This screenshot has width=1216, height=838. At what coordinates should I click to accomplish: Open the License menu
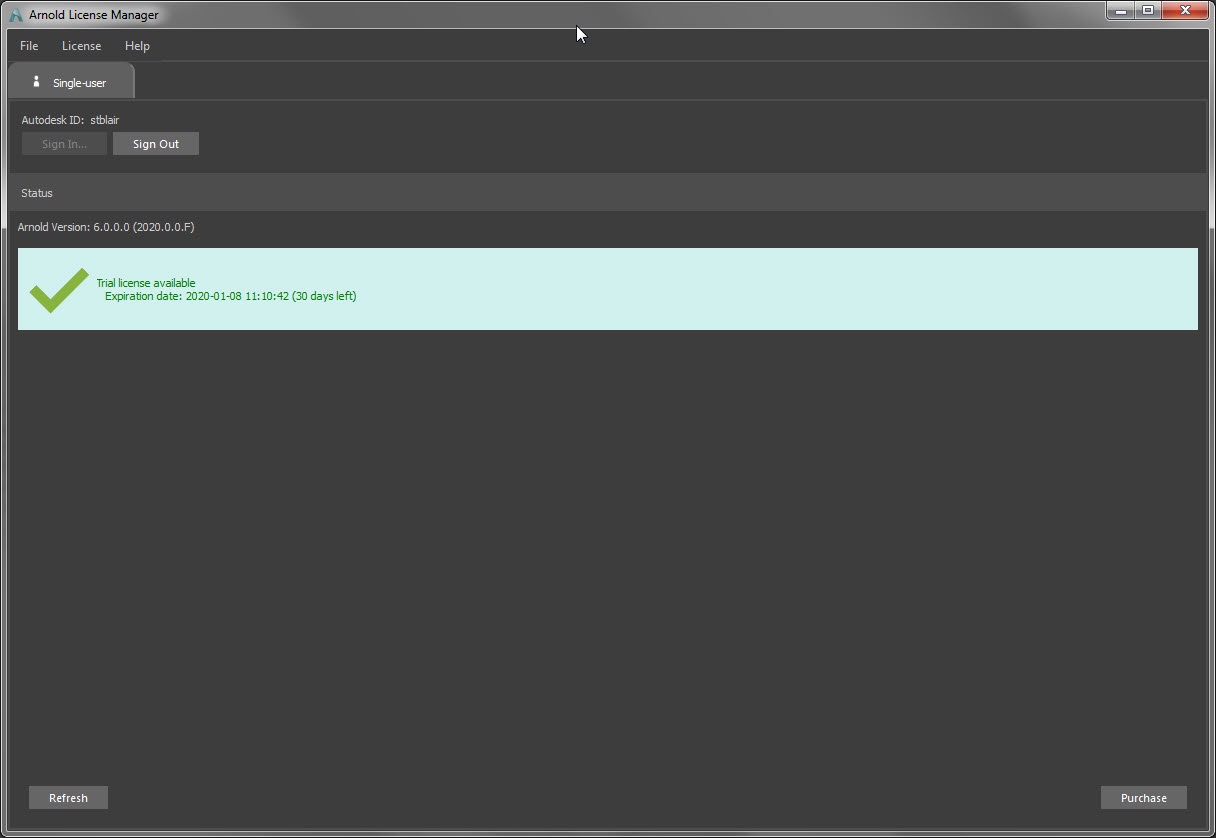(x=81, y=46)
